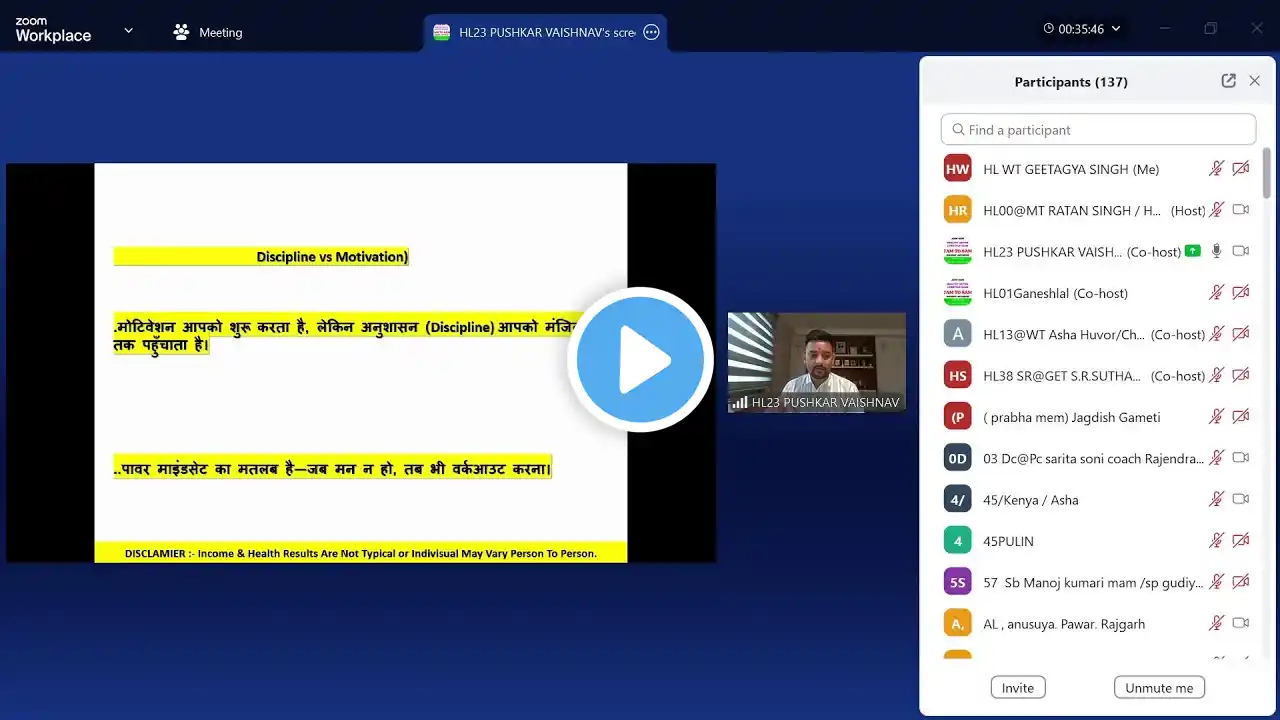The width and height of the screenshot is (1280, 720).
Task: Click the muted mic icon for HL01Ganeshlal
Action: 1216,293
